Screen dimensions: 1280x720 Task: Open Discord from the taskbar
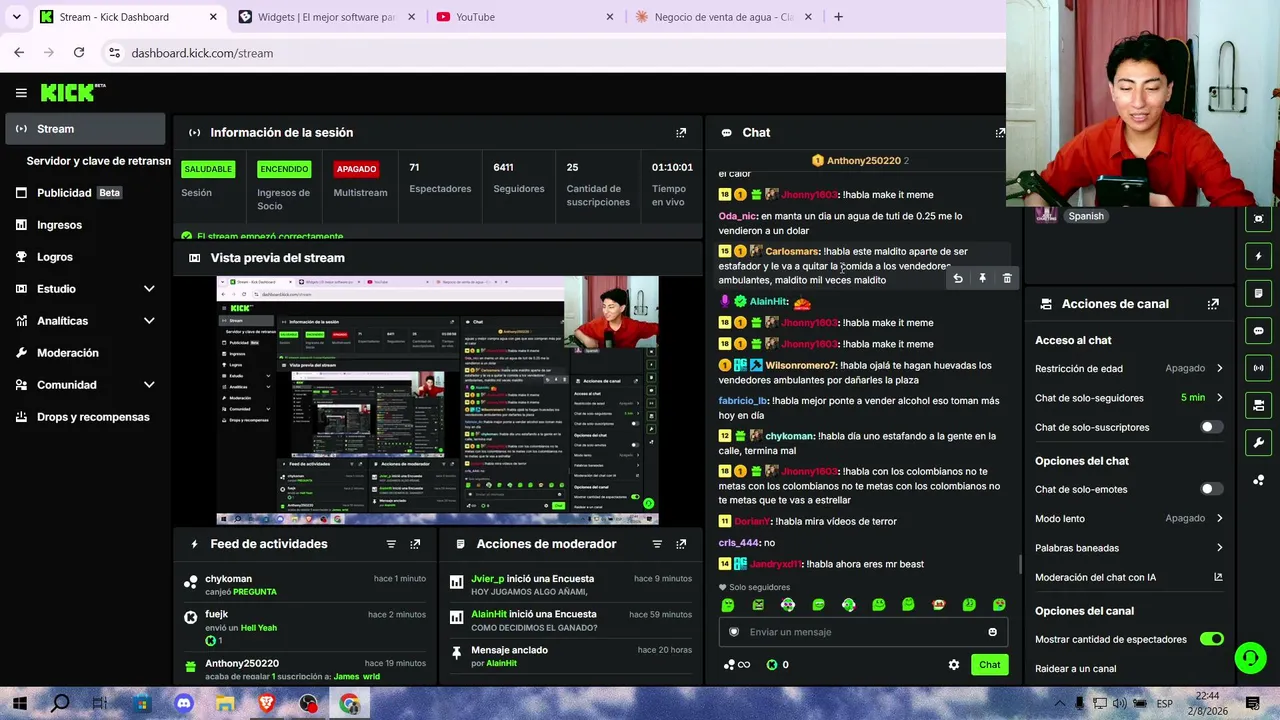183,704
